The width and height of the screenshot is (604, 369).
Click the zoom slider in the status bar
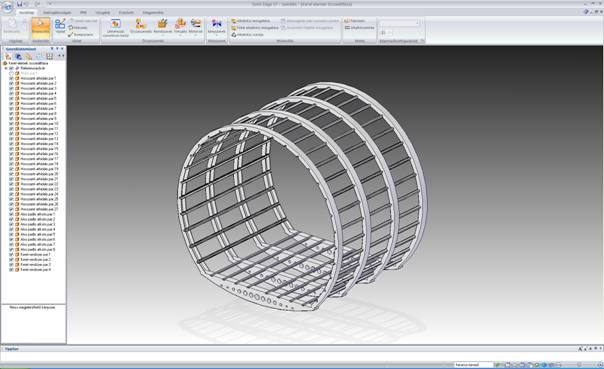point(578,364)
